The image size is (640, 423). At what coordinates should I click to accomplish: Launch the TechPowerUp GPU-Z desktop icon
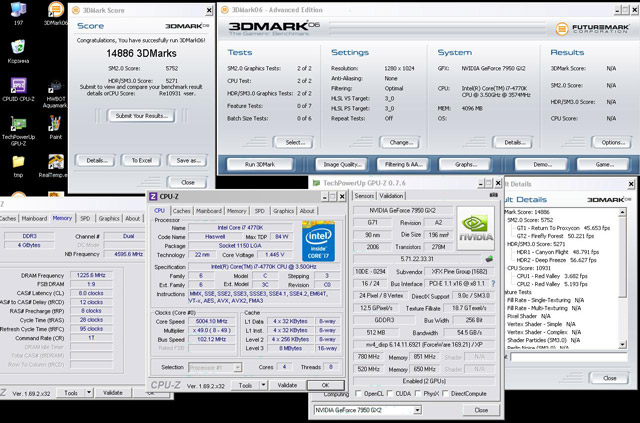[18, 124]
